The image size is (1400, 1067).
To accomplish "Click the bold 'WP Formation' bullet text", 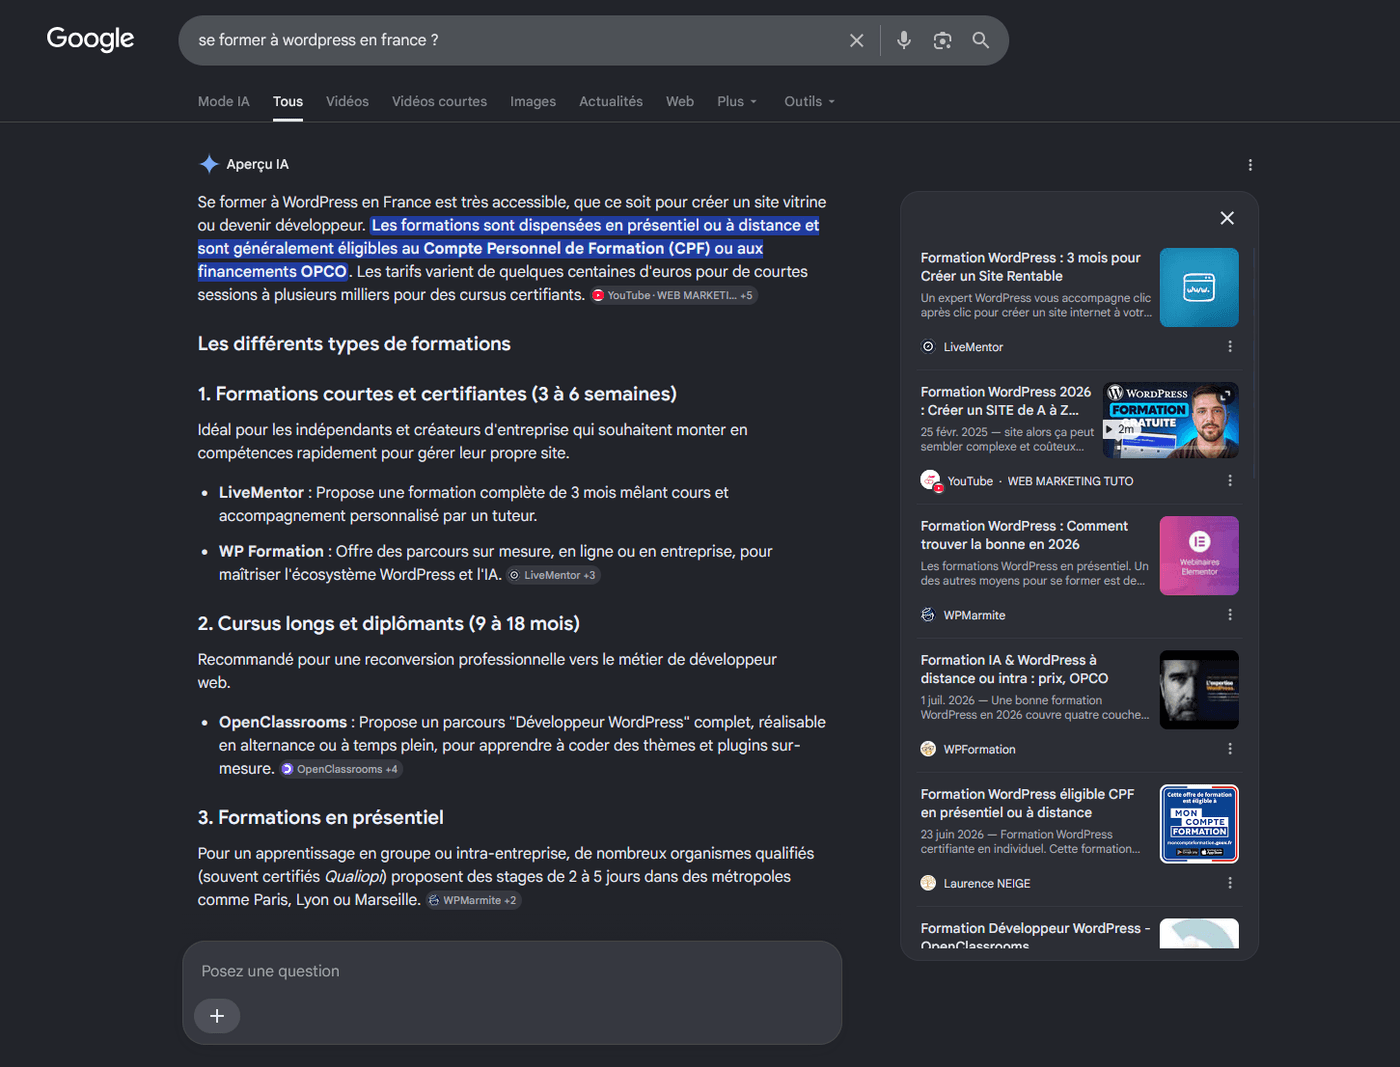I will (x=271, y=551).
